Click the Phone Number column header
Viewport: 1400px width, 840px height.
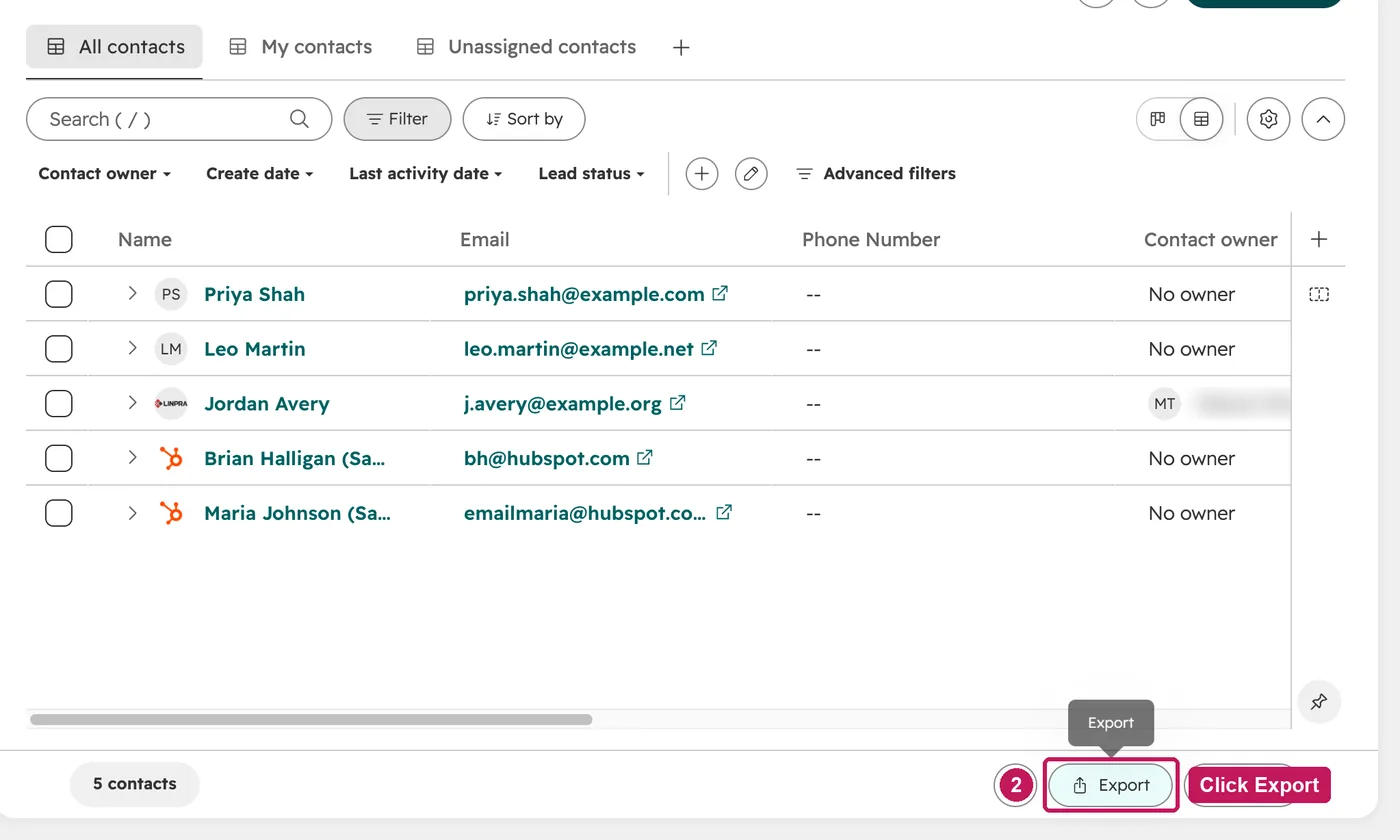tap(871, 240)
